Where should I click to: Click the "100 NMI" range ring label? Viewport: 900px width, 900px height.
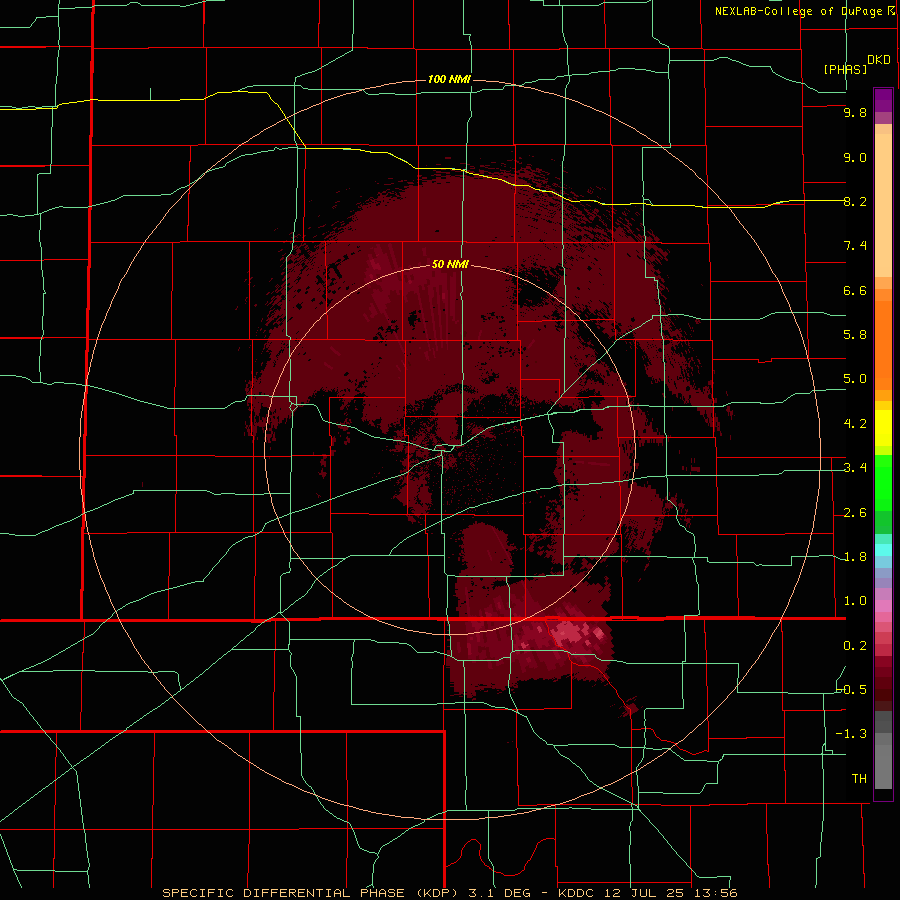[x=449, y=79]
